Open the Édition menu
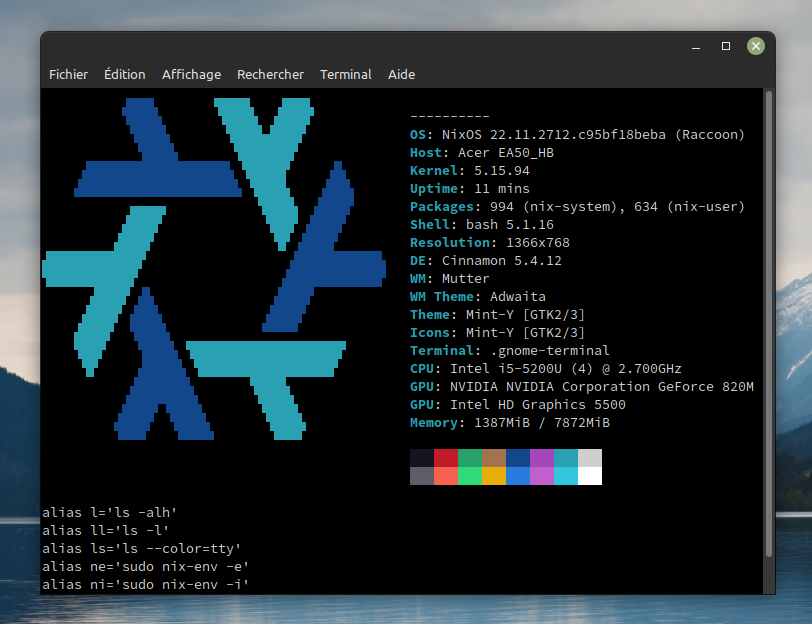Screen dimensions: 812x624 (124, 74)
